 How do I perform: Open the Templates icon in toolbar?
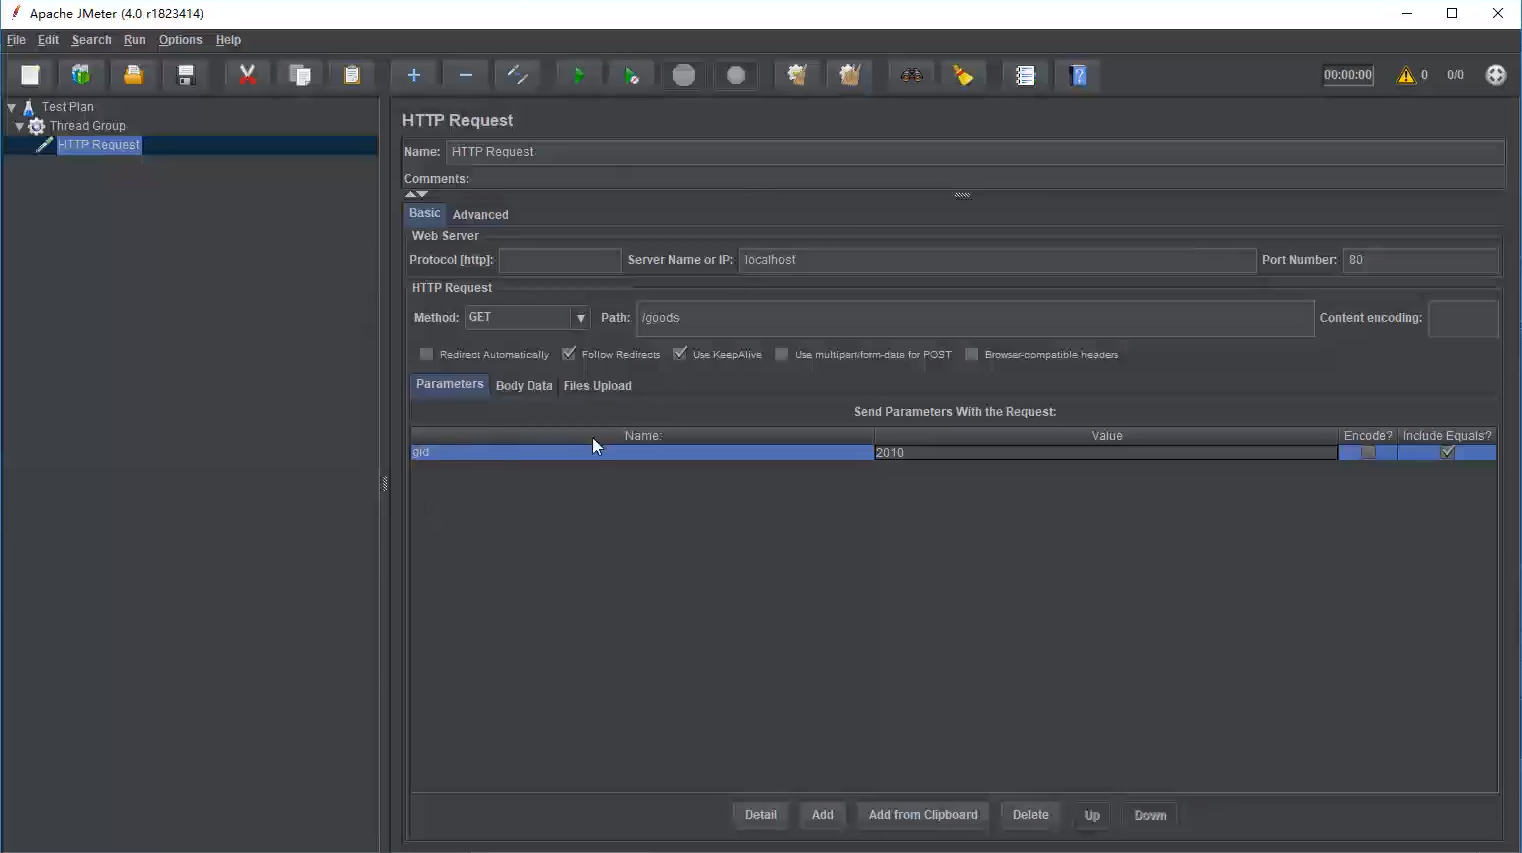81,75
